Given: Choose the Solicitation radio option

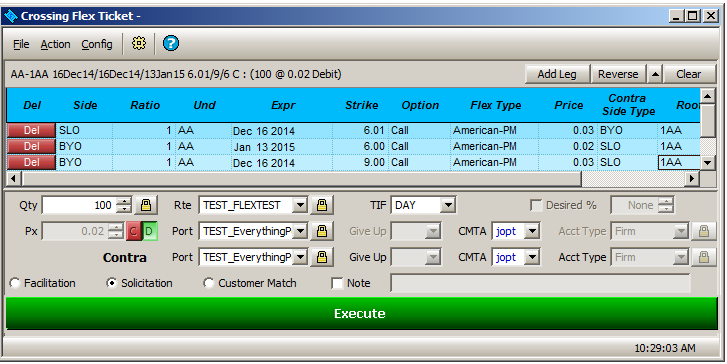Looking at the screenshot, I should click(x=112, y=283).
